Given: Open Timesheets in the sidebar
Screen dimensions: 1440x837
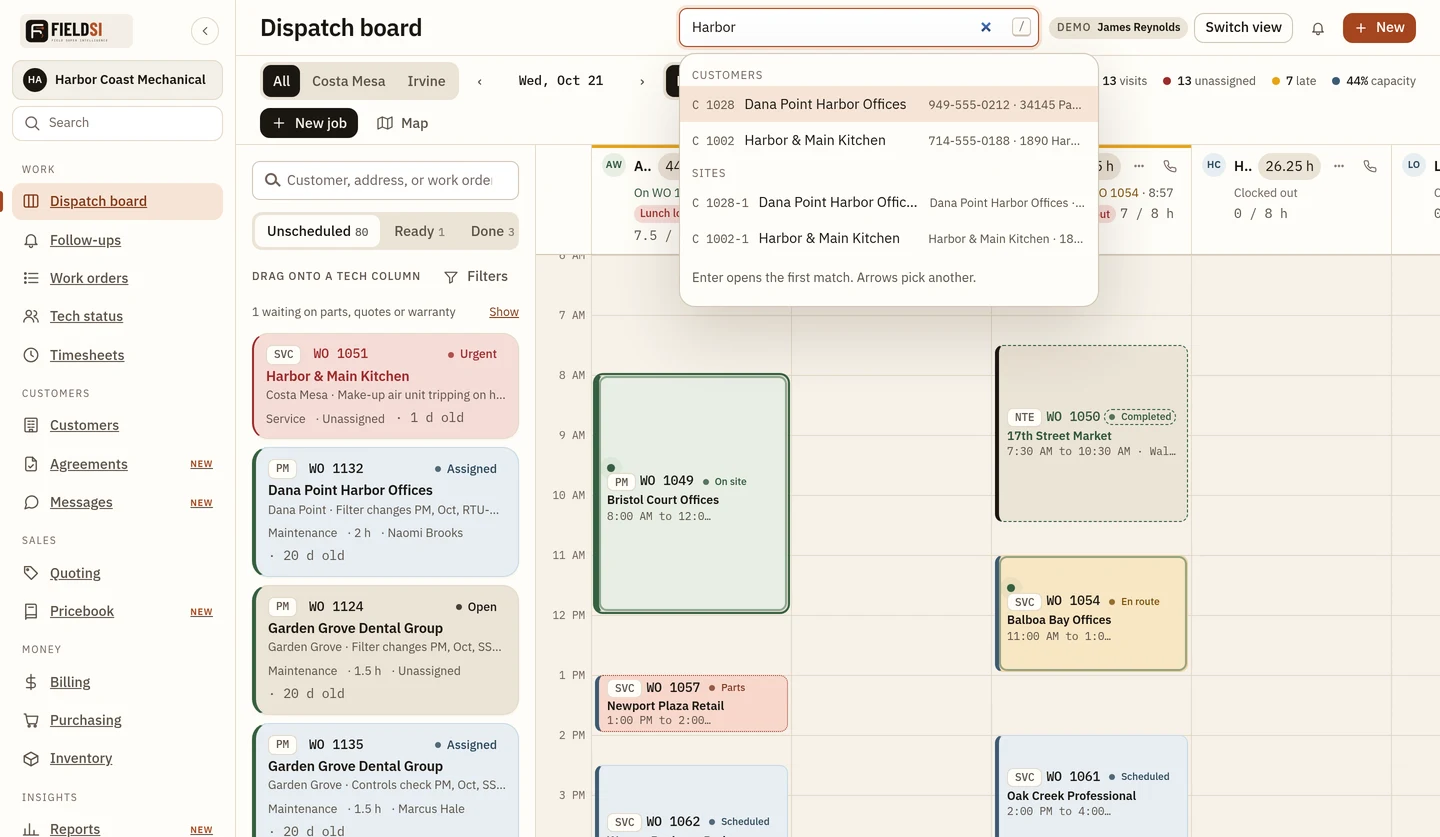Looking at the screenshot, I should [87, 355].
